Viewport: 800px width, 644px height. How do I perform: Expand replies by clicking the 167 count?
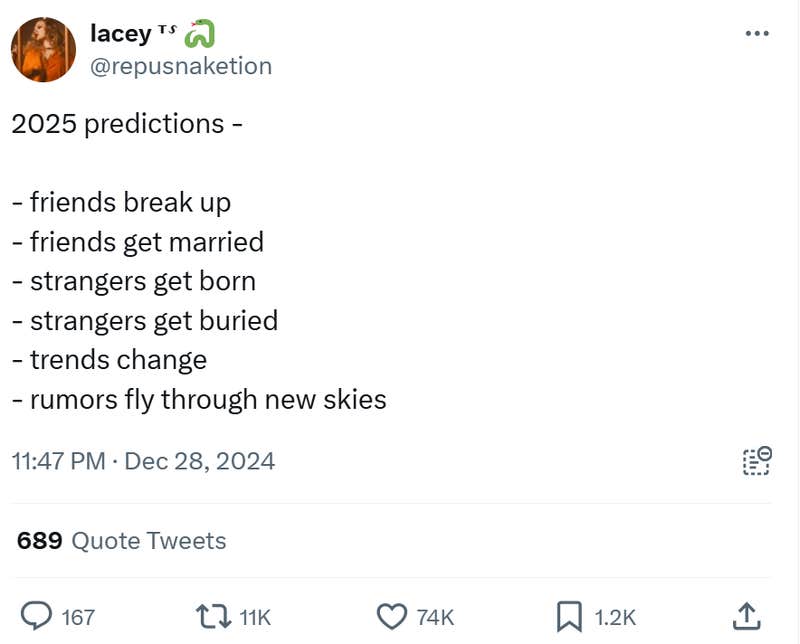[x=80, y=618]
